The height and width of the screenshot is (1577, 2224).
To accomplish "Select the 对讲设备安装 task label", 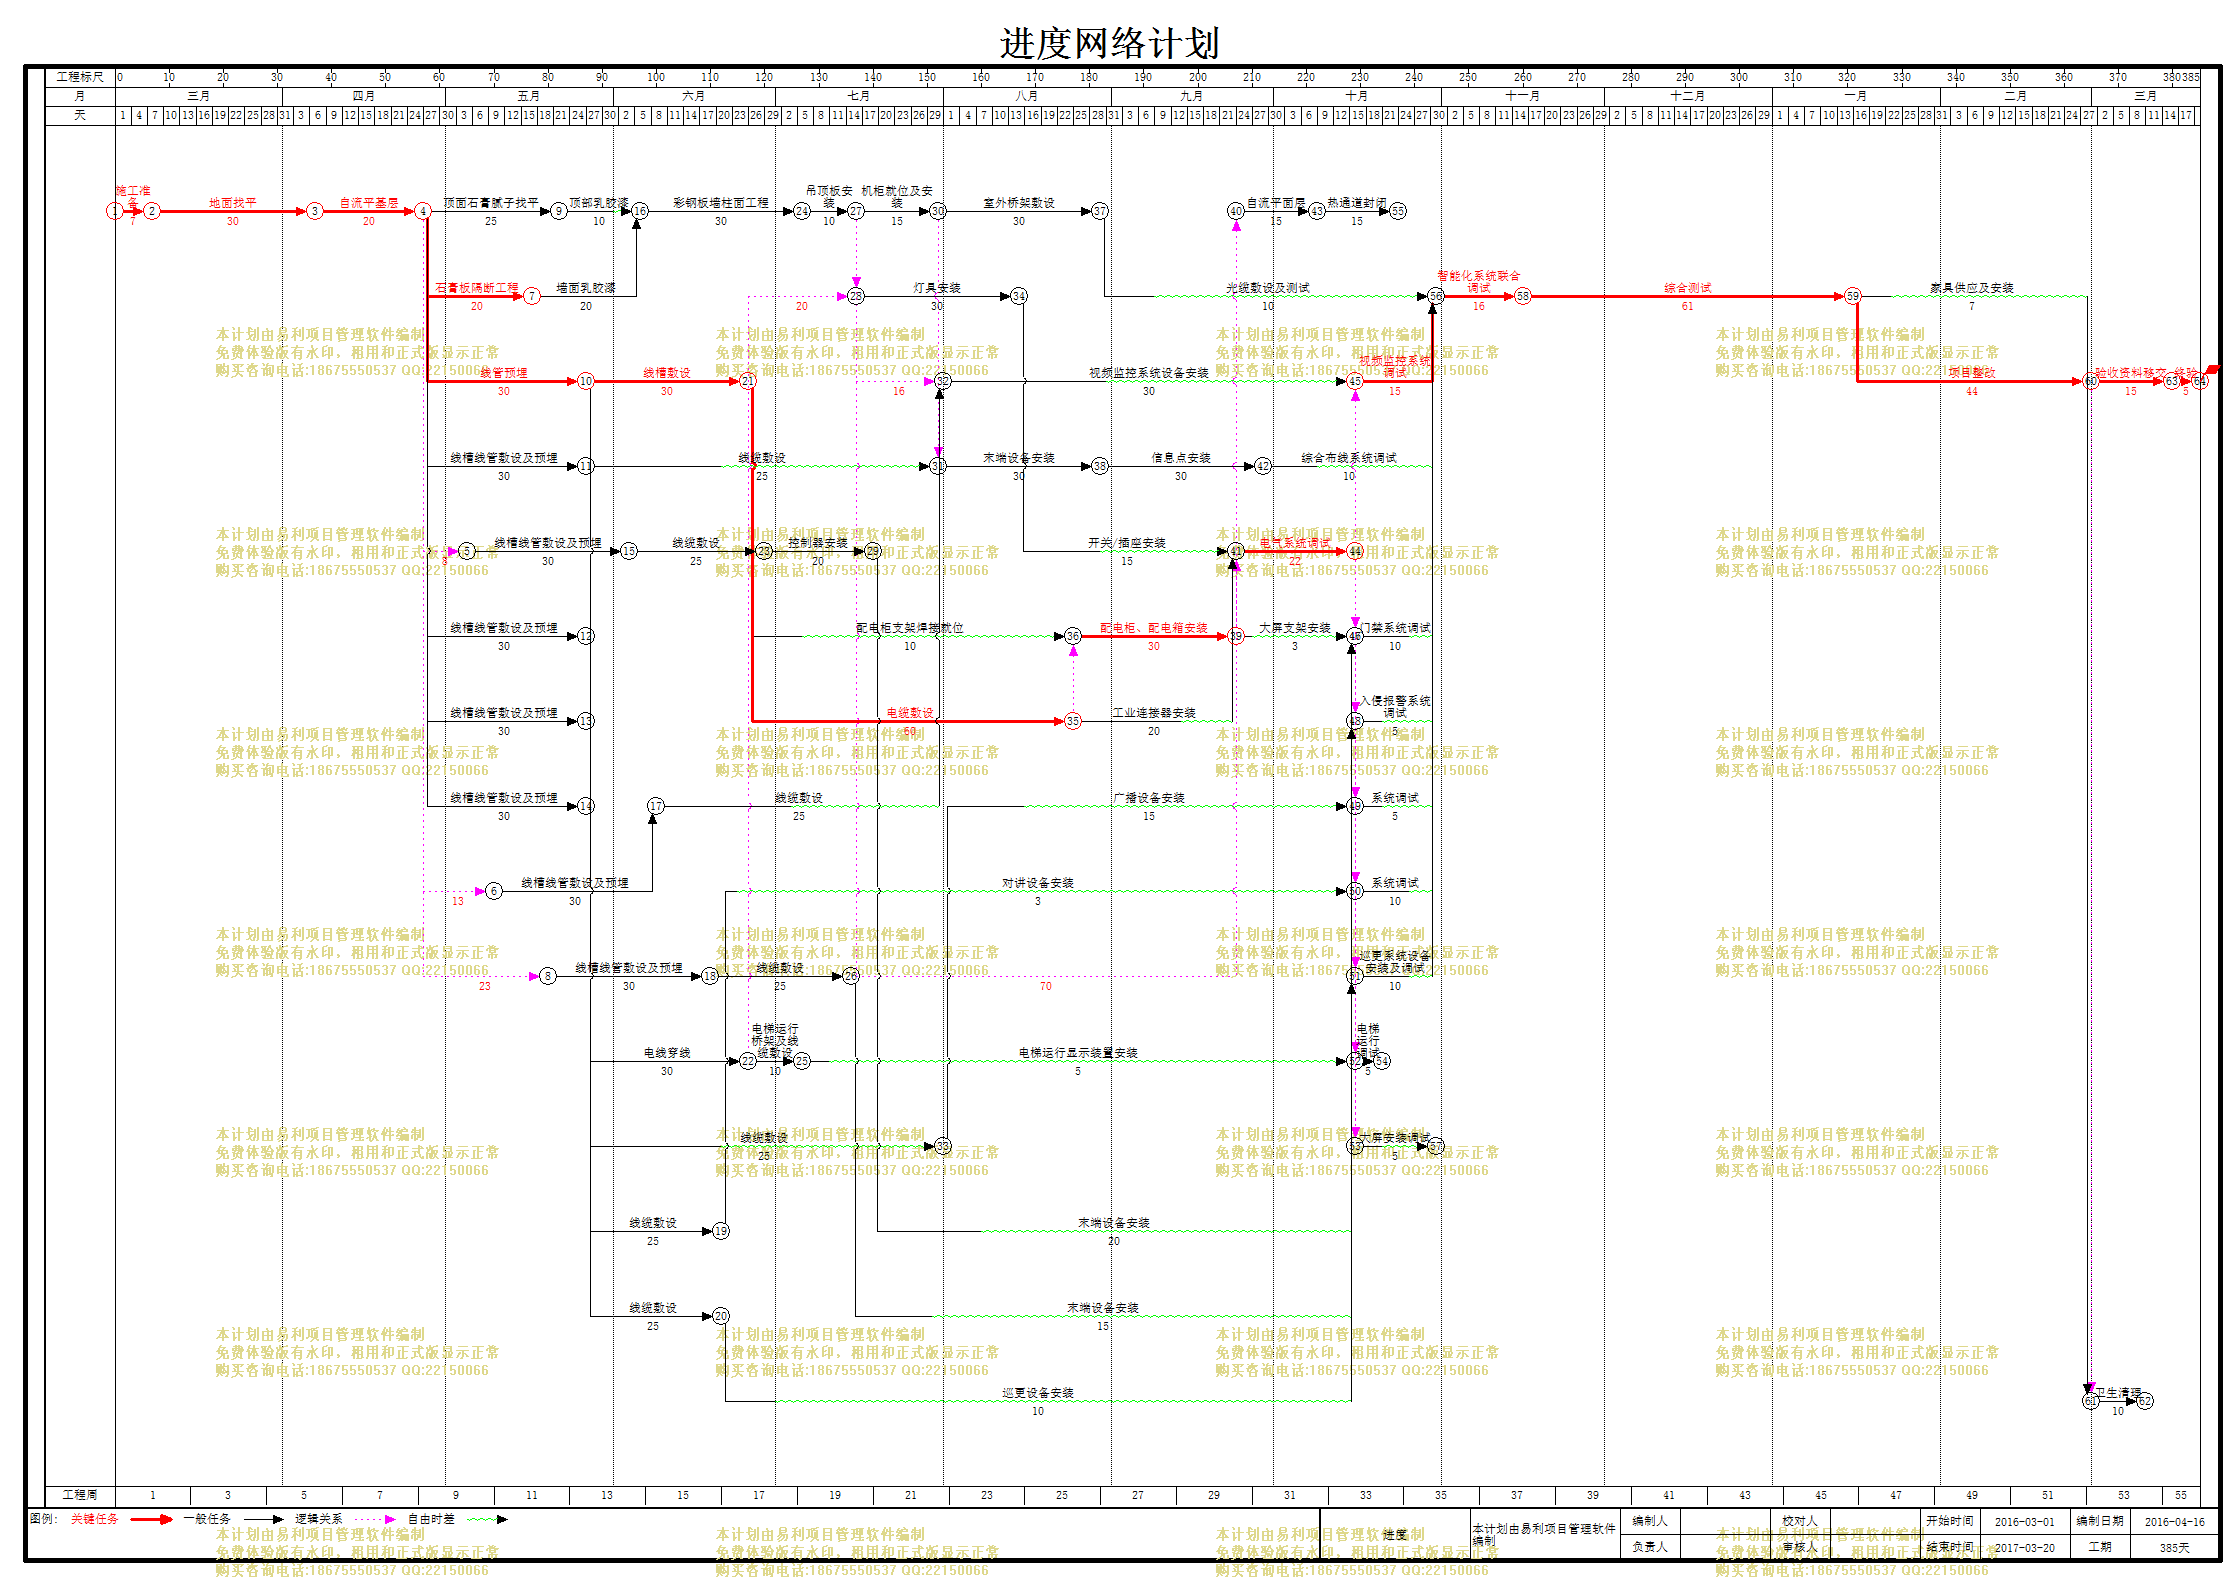I will pos(1038,883).
